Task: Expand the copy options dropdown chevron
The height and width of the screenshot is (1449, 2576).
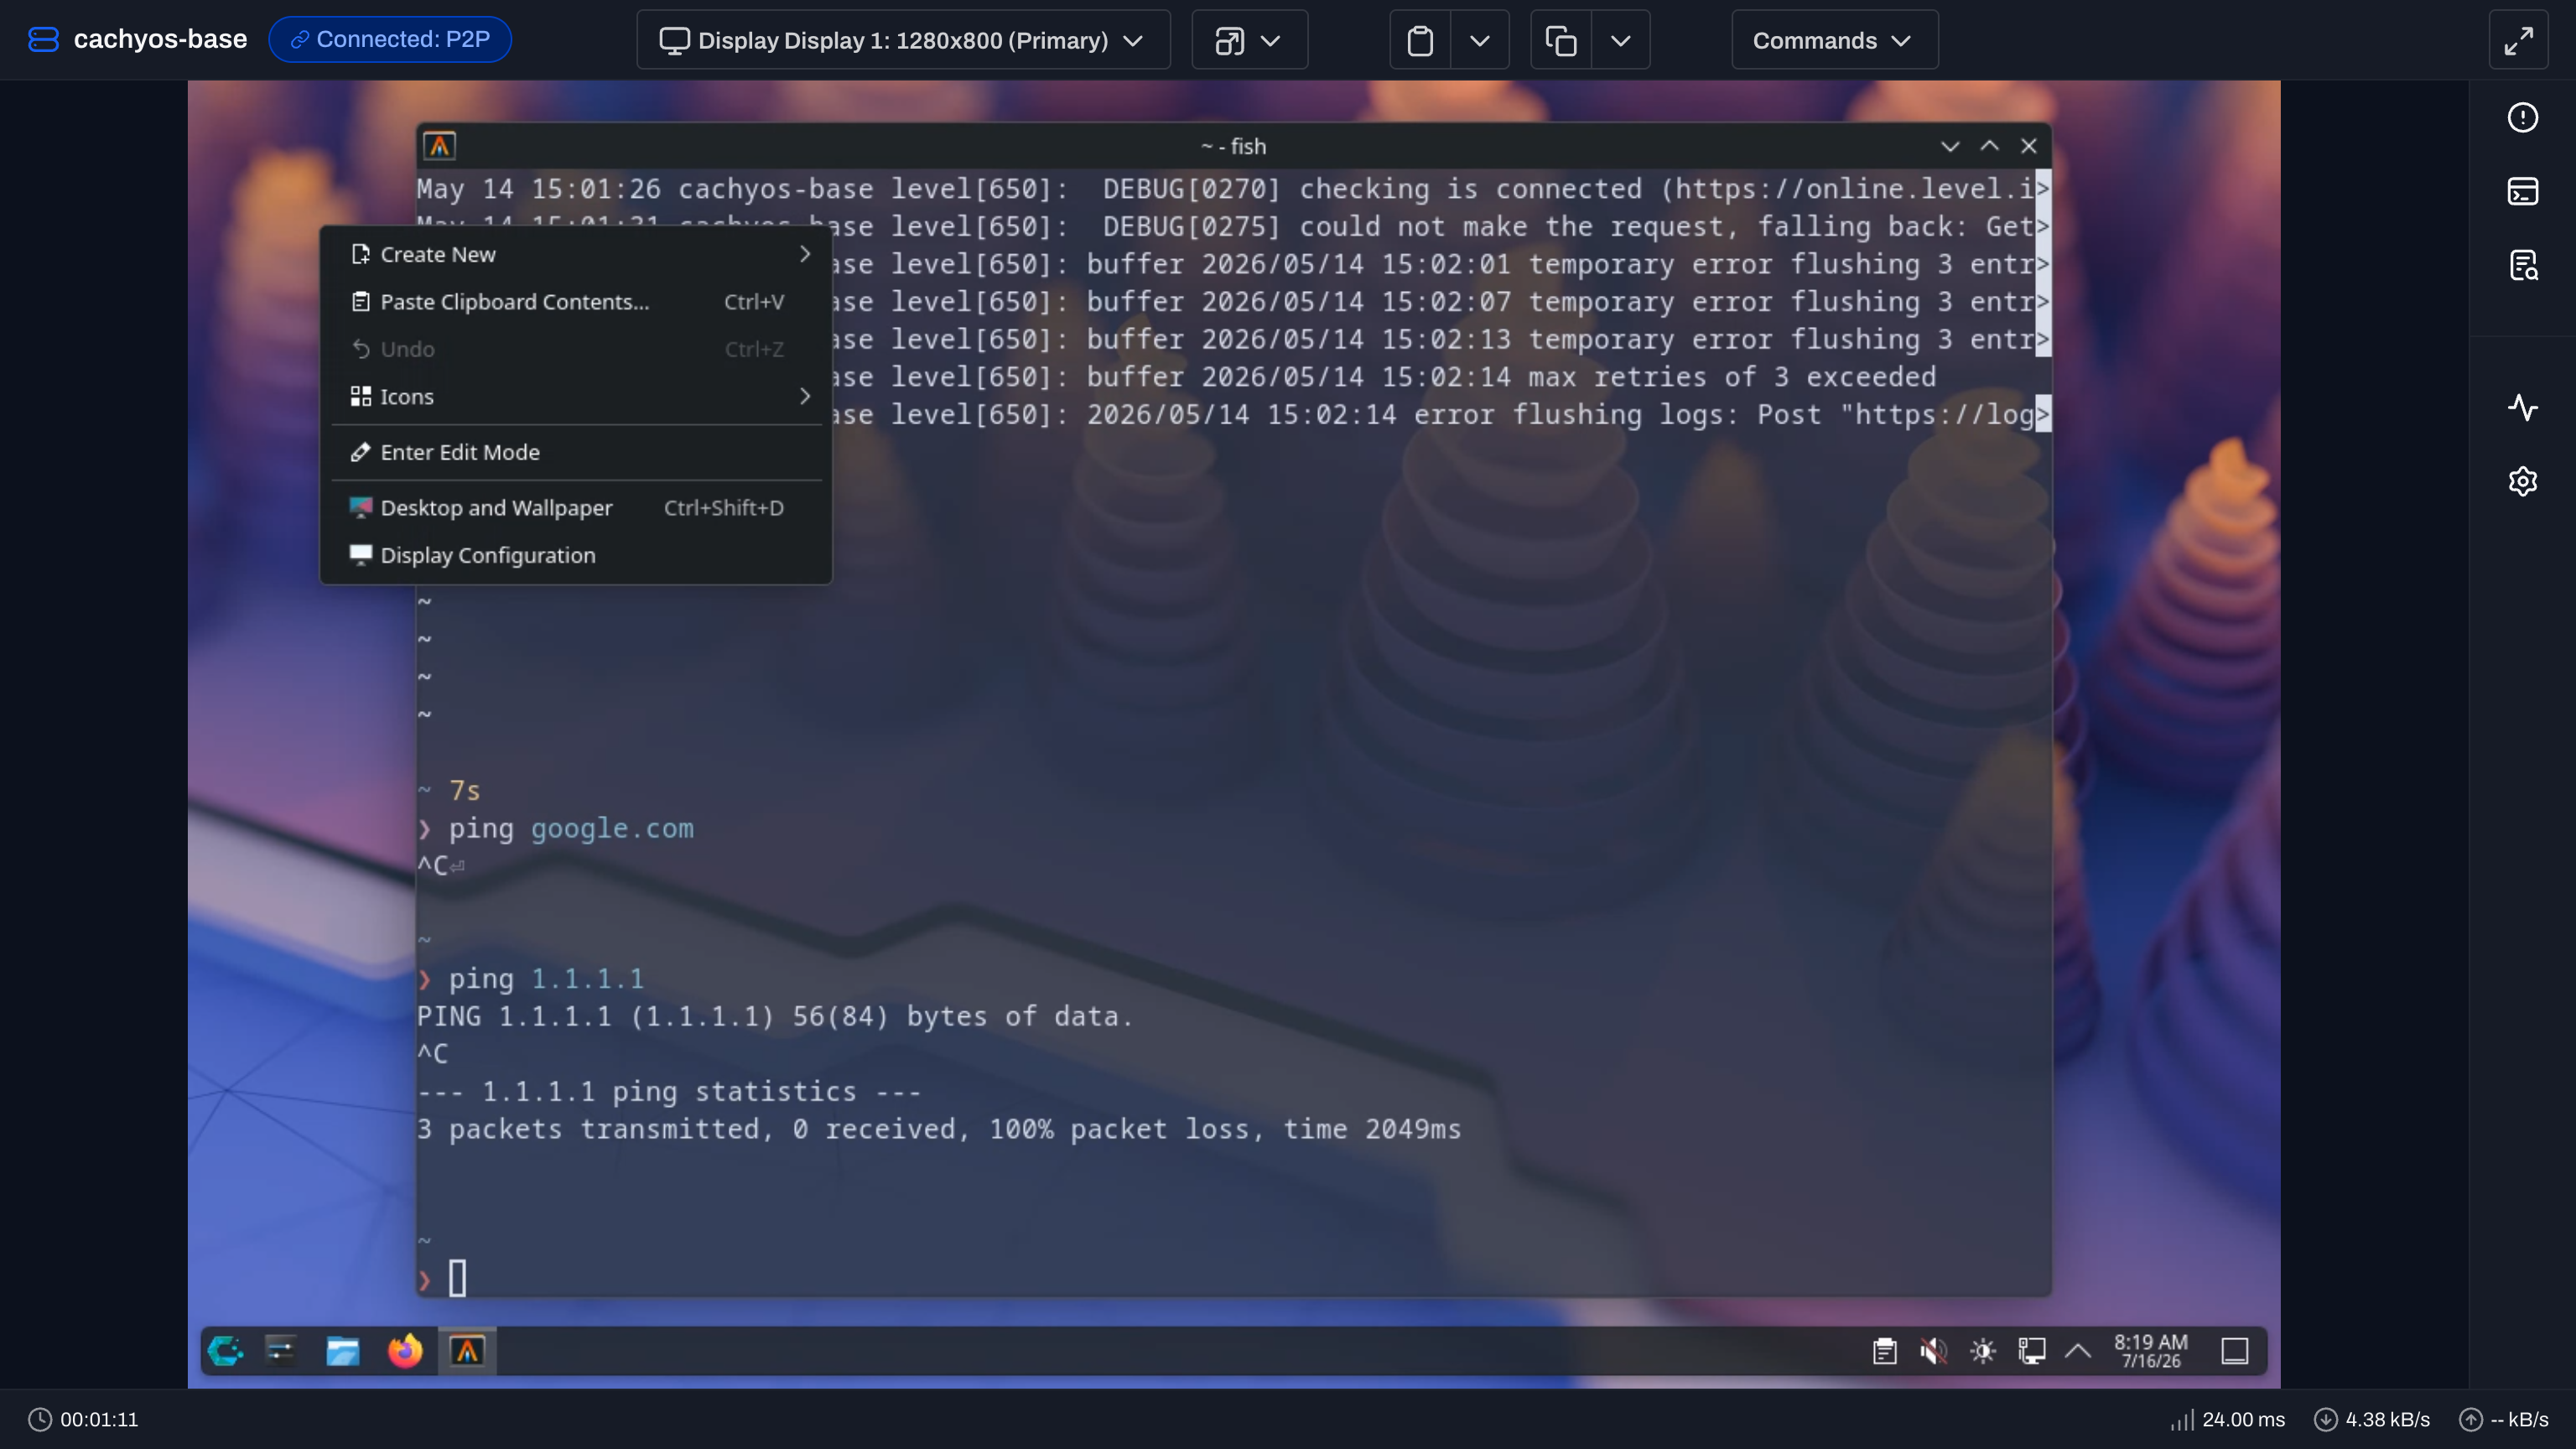Action: pyautogui.click(x=1621, y=40)
